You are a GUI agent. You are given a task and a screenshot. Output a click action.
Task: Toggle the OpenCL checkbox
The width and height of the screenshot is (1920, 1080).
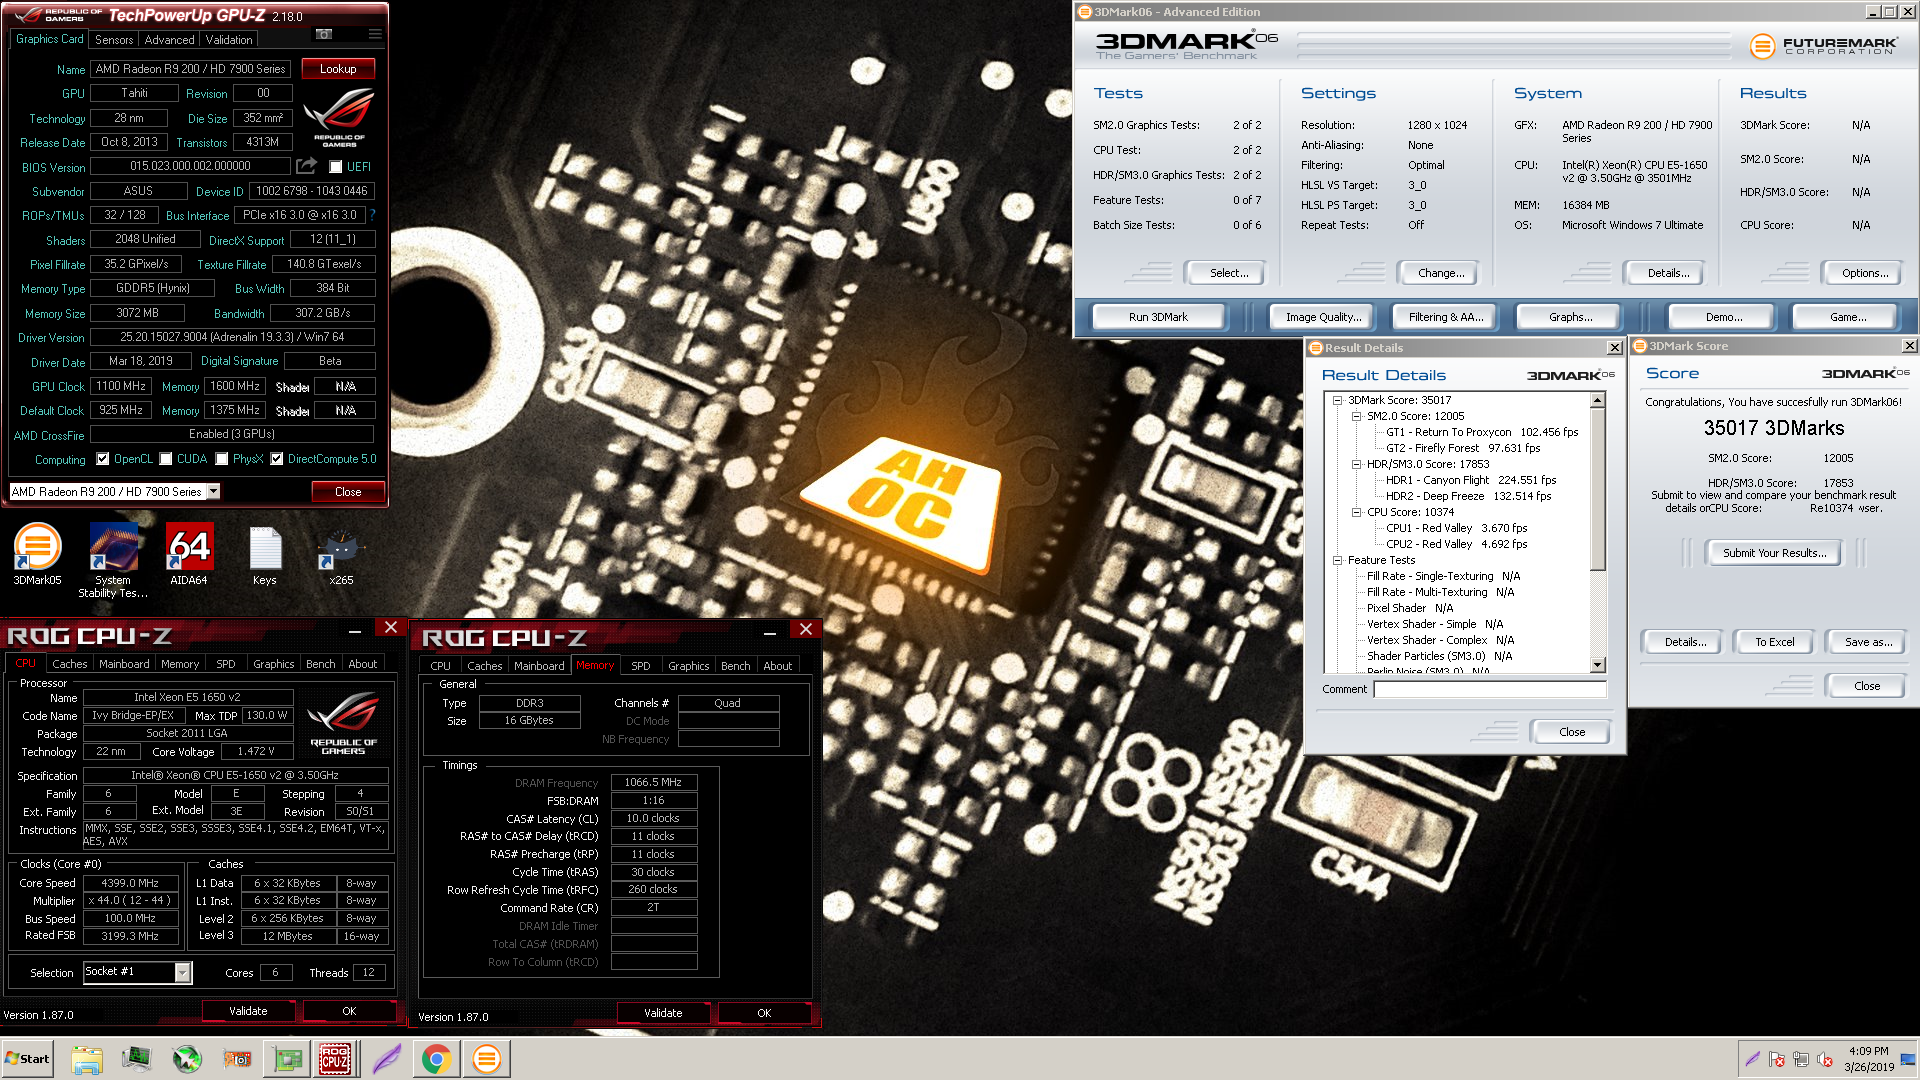(102, 459)
